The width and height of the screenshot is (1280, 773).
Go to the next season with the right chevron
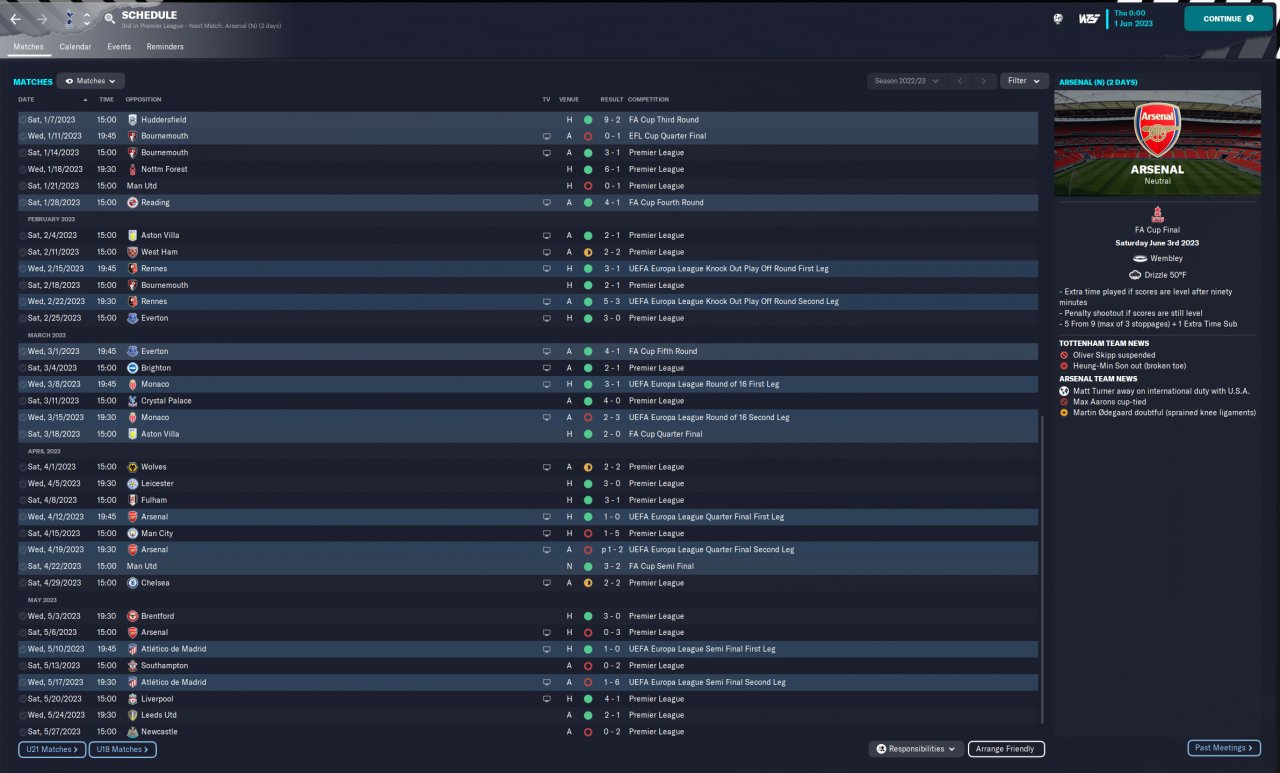coord(985,81)
